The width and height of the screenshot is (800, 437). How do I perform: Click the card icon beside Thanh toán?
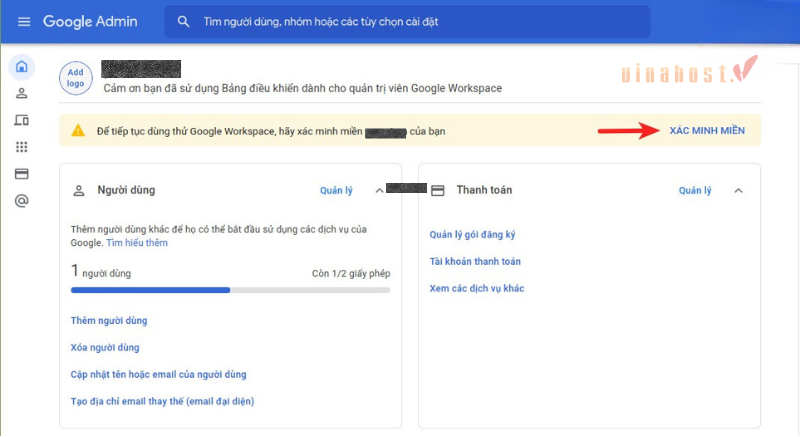[438, 191]
